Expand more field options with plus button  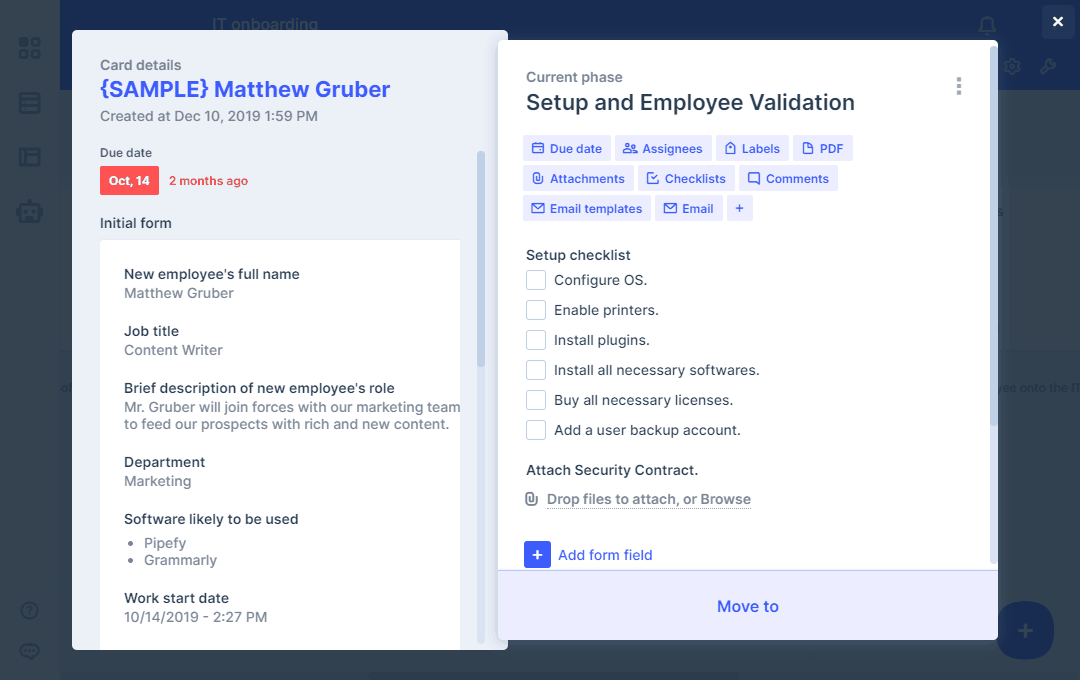point(739,208)
